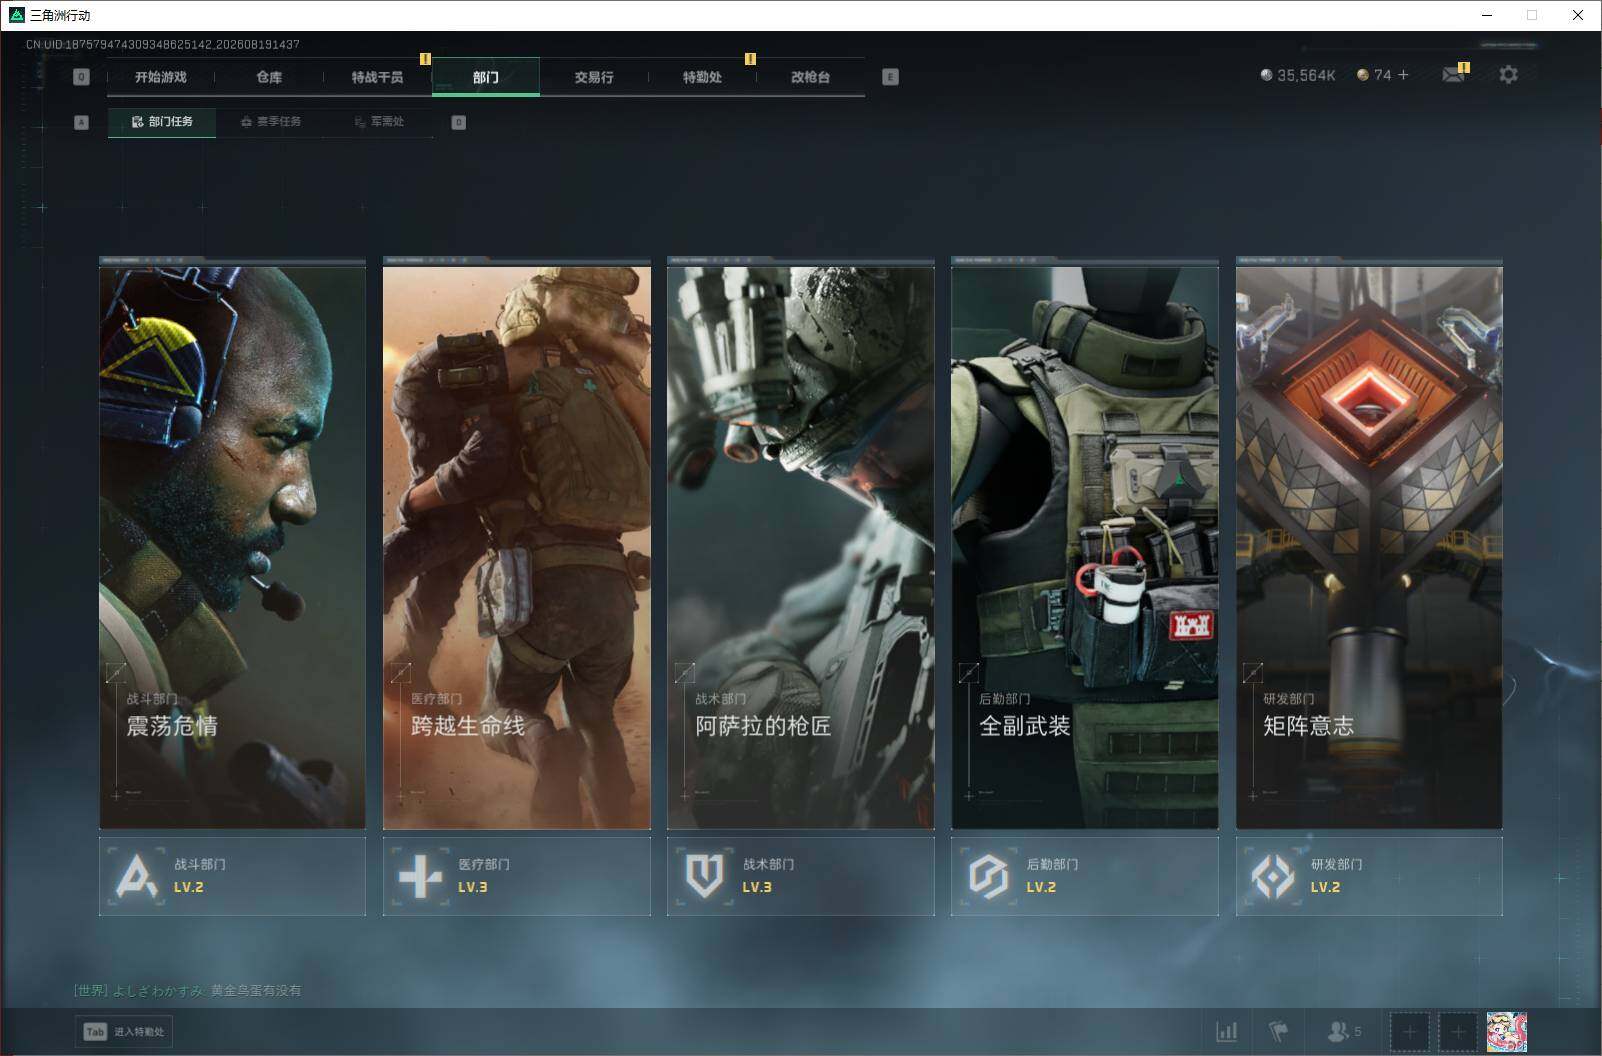Image resolution: width=1602 pixels, height=1056 pixels.
Task: Click the 研发部门 diamond emblem icon
Action: click(x=1272, y=877)
